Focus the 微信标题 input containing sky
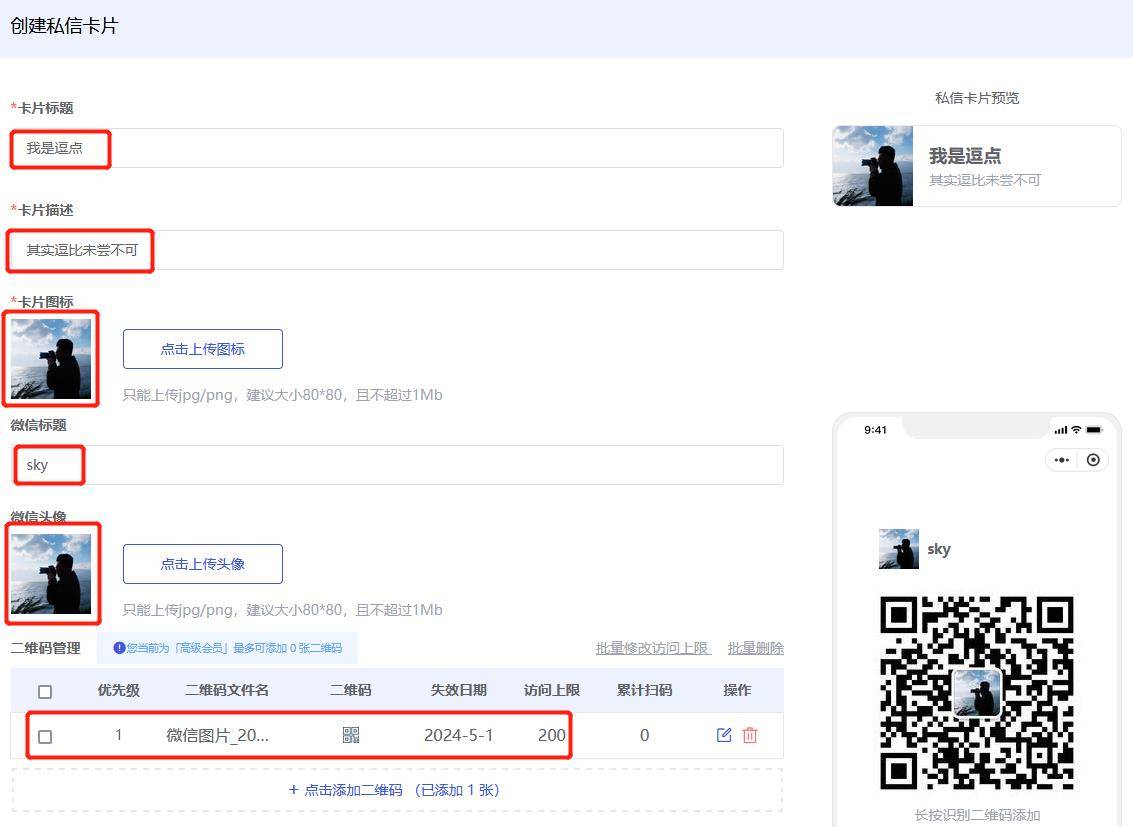1133x827 pixels. pos(397,465)
